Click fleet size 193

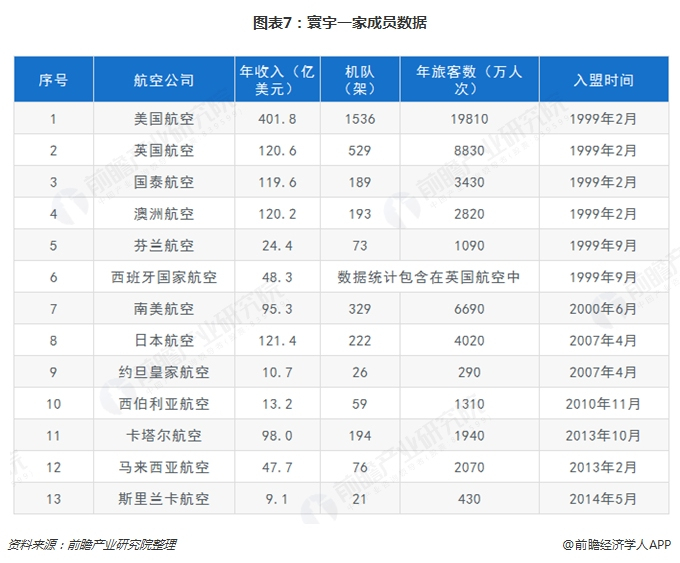point(360,214)
